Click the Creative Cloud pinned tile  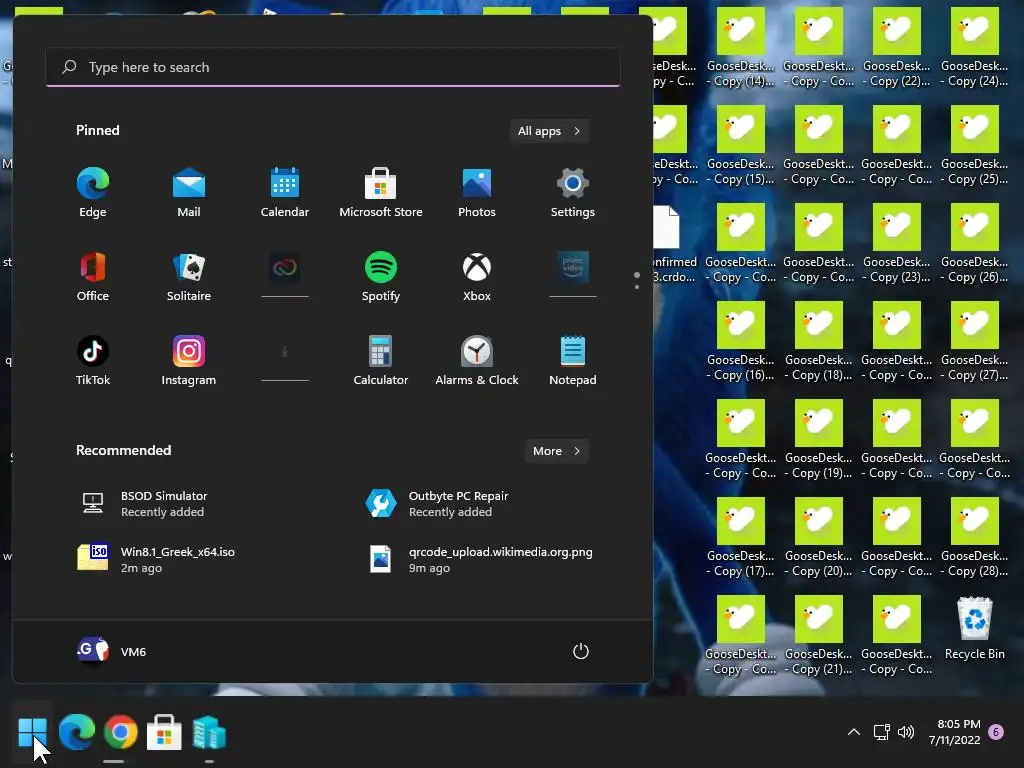(285, 274)
